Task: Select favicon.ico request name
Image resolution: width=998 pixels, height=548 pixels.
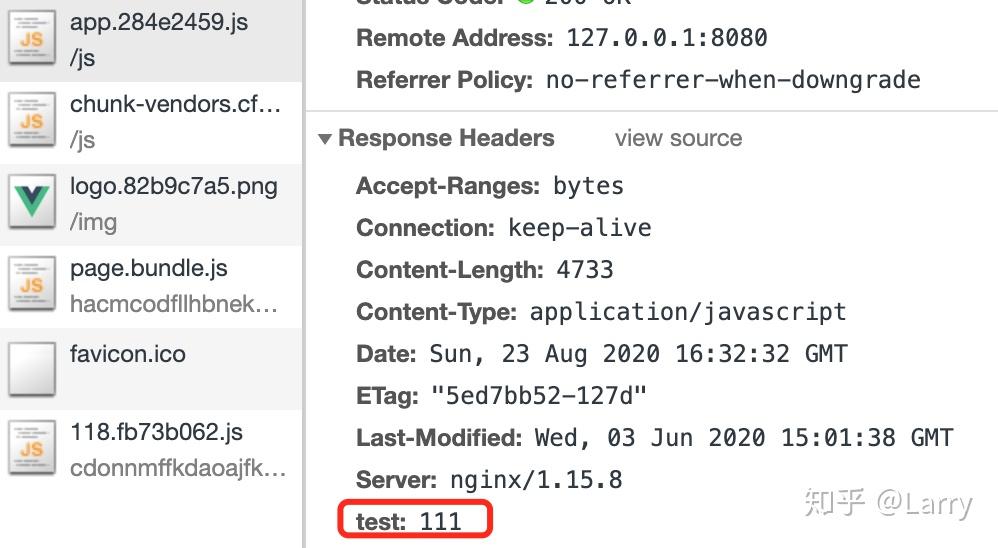Action: click(x=127, y=354)
